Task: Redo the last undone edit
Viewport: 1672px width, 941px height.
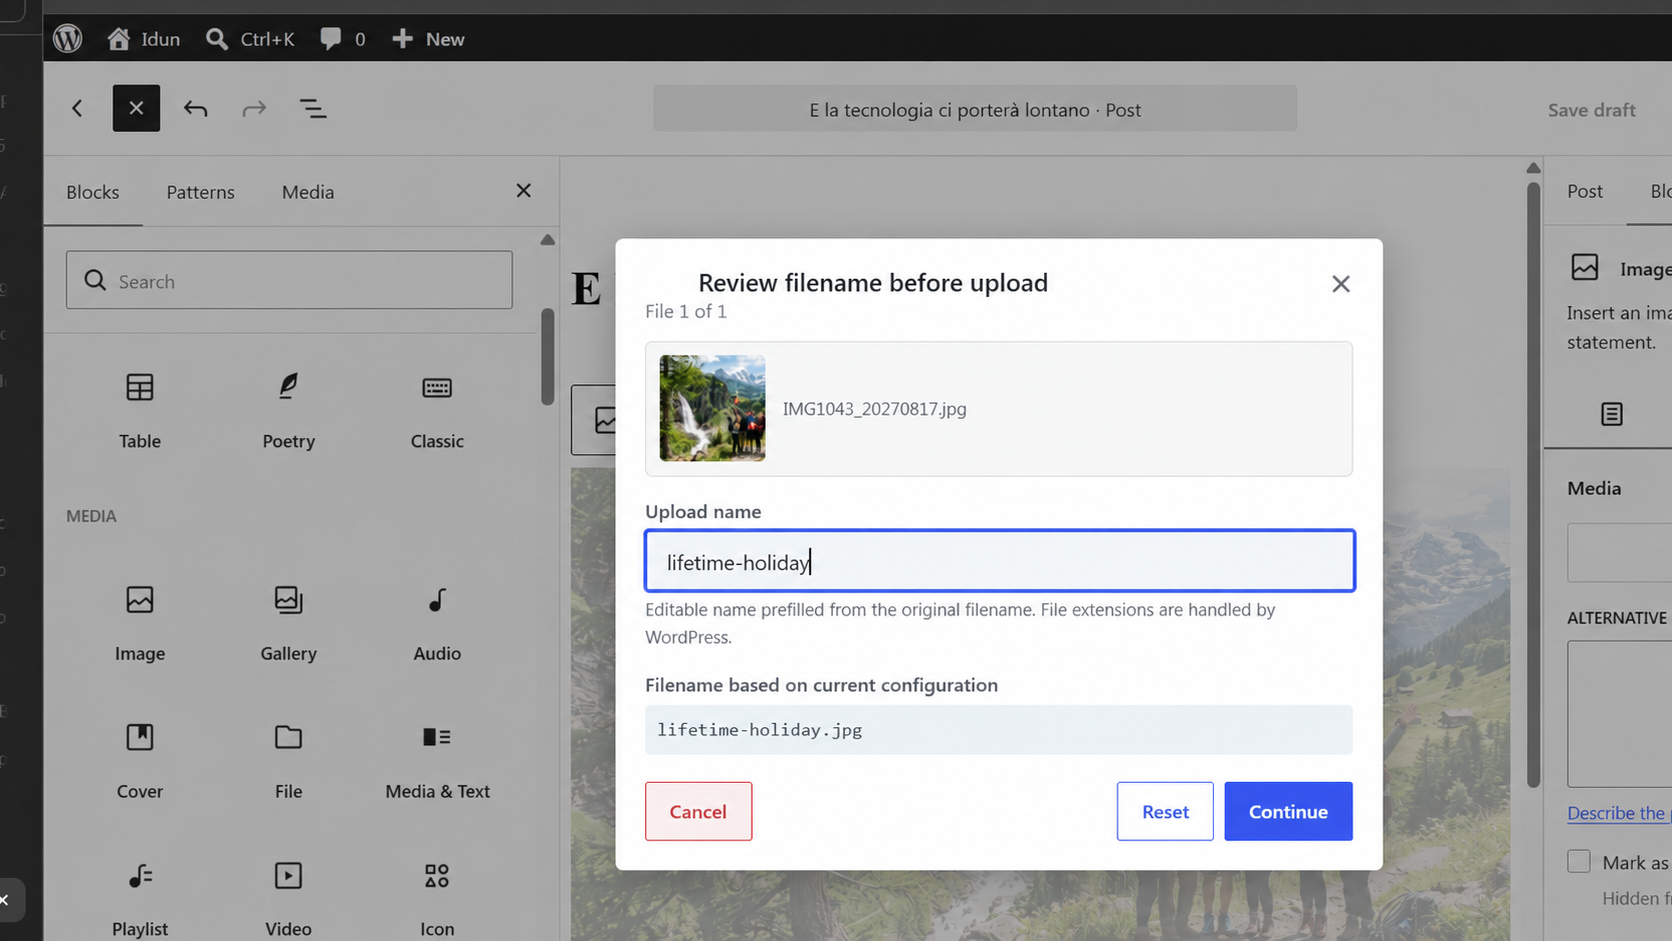Action: coord(254,108)
